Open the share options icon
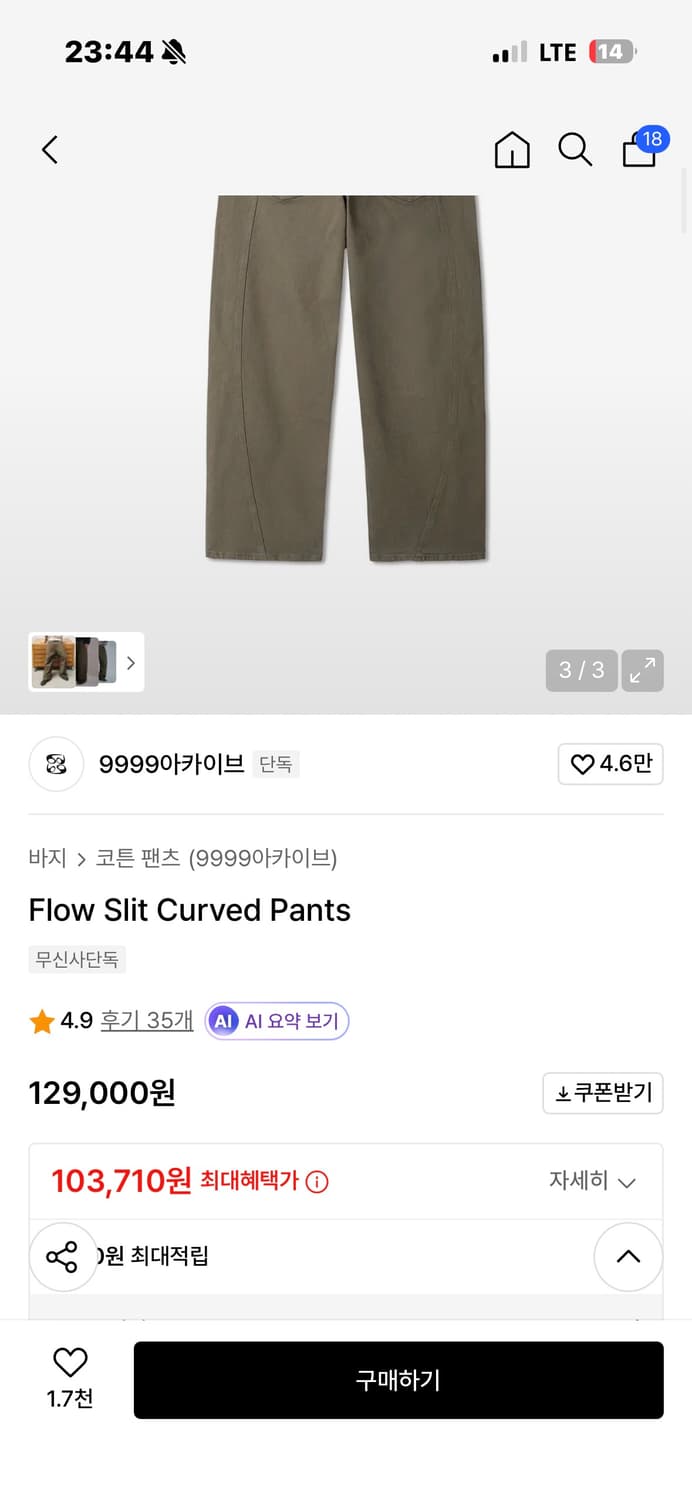692x1500 pixels. click(x=63, y=1257)
